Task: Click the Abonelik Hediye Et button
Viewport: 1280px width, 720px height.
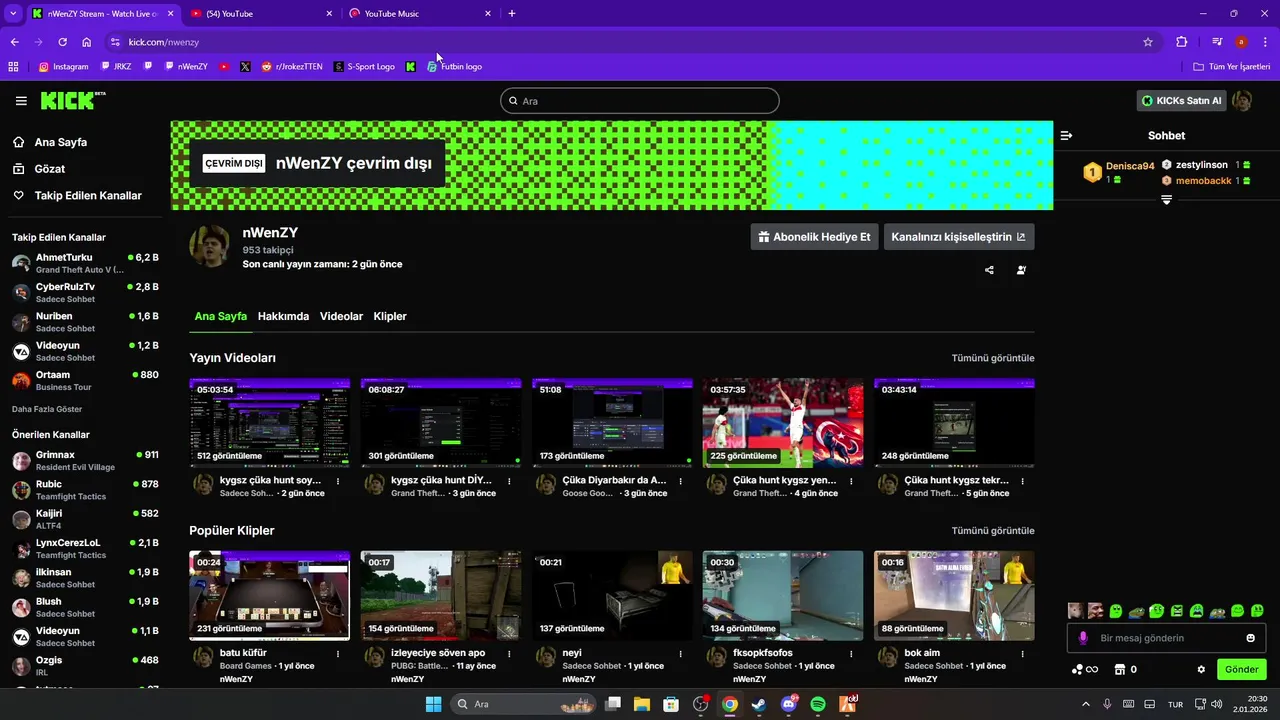Action: pyautogui.click(x=813, y=237)
